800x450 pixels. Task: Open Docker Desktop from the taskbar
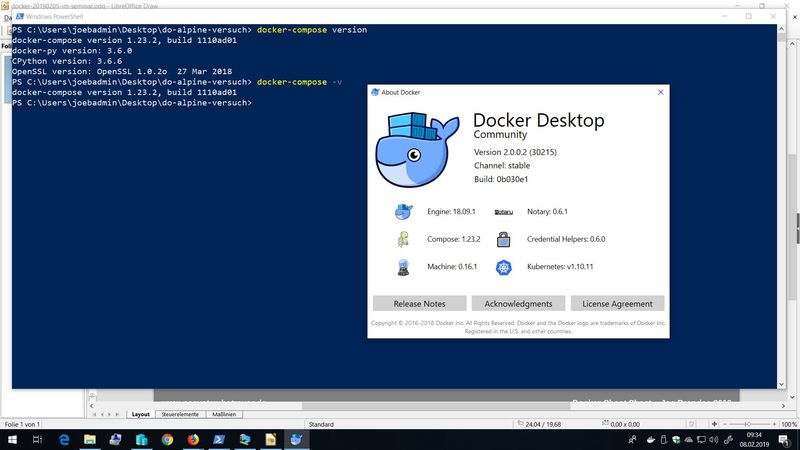click(x=297, y=439)
